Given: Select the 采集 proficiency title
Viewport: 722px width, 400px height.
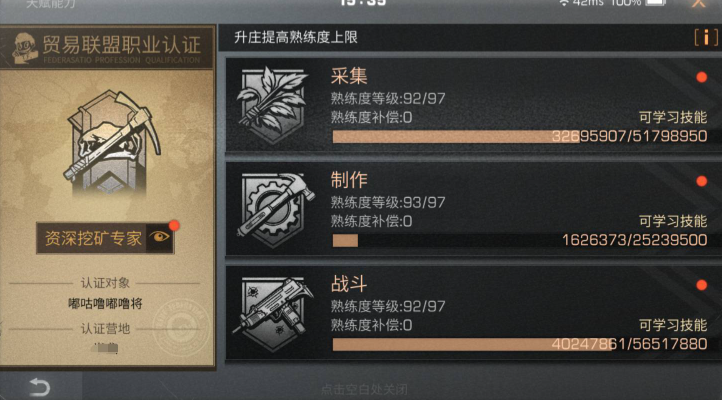Looking at the screenshot, I should 349,76.
